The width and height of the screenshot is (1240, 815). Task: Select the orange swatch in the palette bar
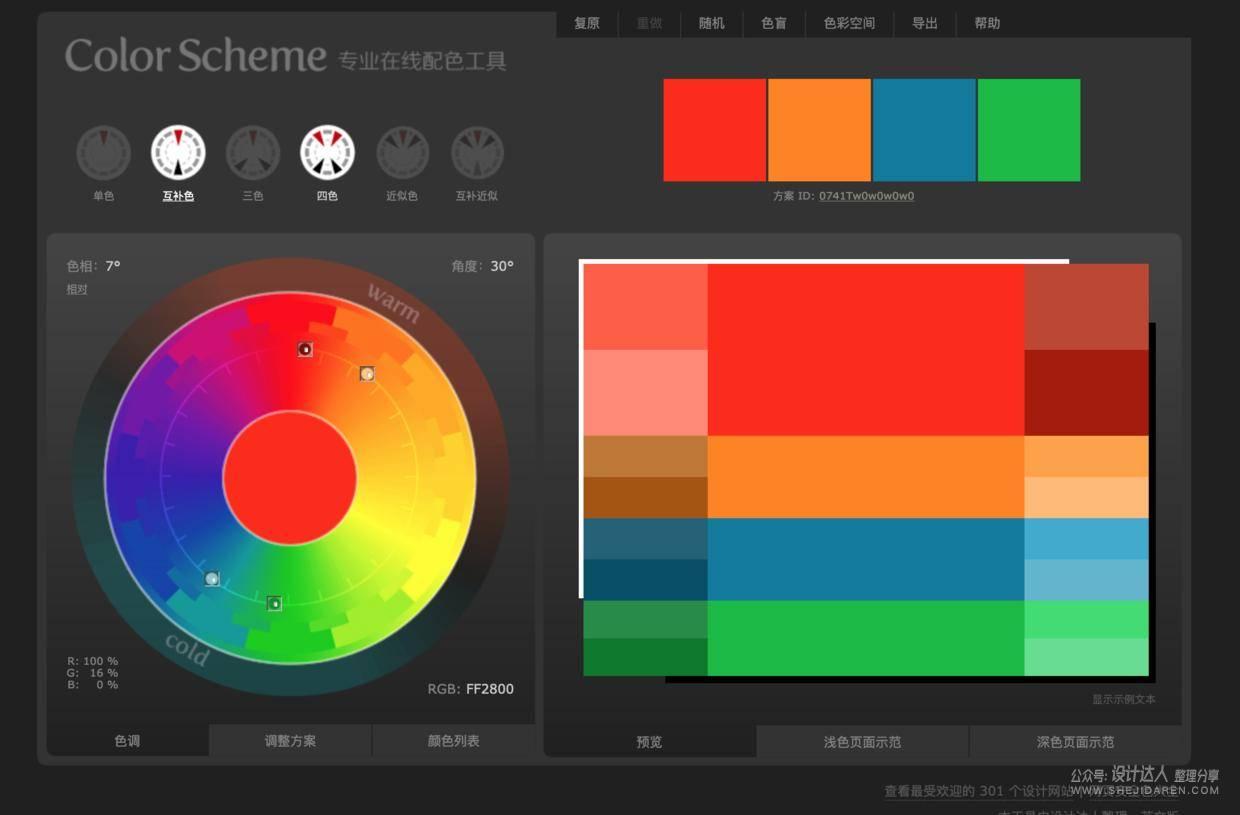point(819,129)
